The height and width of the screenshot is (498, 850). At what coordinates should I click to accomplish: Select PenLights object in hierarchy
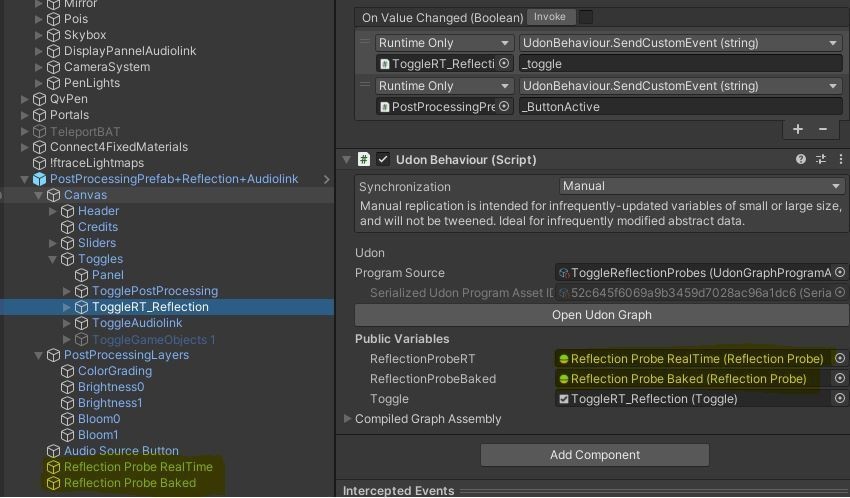(x=92, y=83)
